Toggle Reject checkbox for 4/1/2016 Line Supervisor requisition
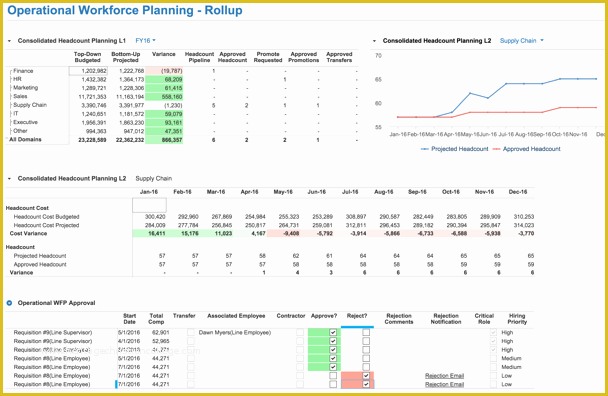 click(366, 341)
